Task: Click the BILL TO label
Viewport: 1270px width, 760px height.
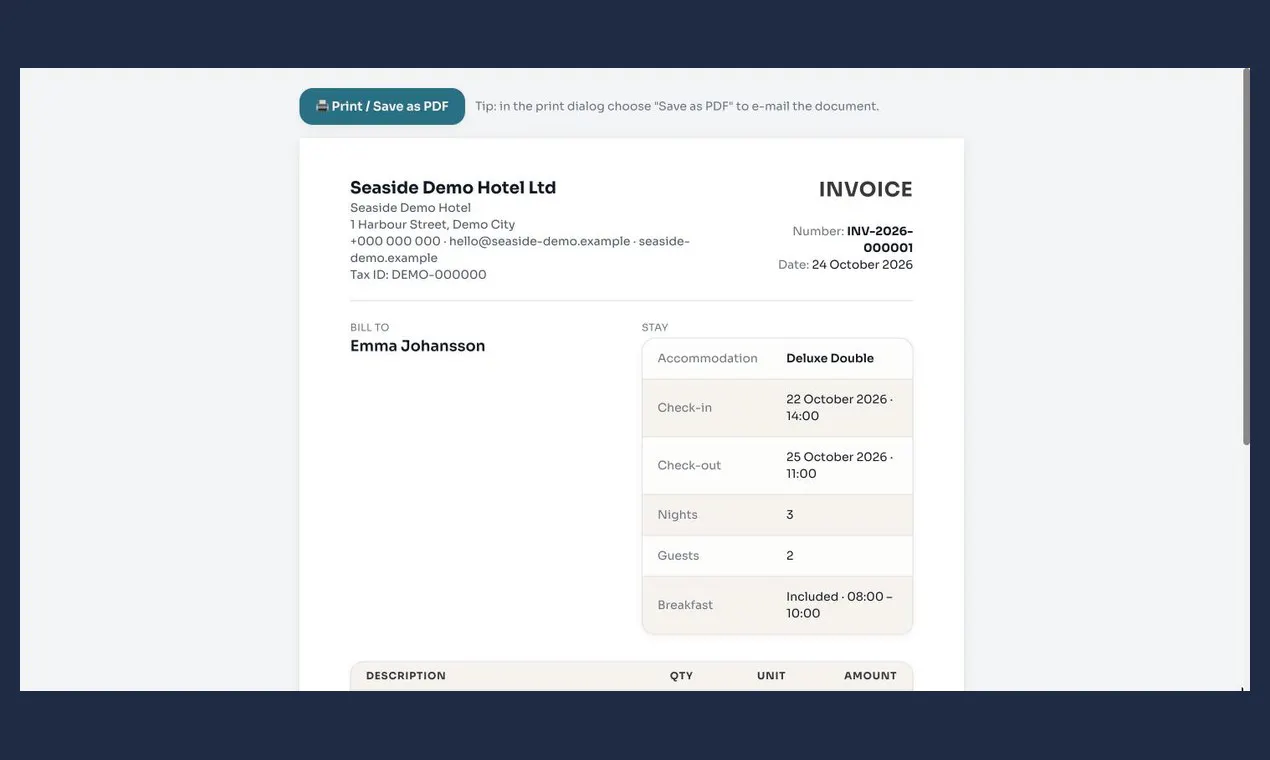Action: pos(369,327)
